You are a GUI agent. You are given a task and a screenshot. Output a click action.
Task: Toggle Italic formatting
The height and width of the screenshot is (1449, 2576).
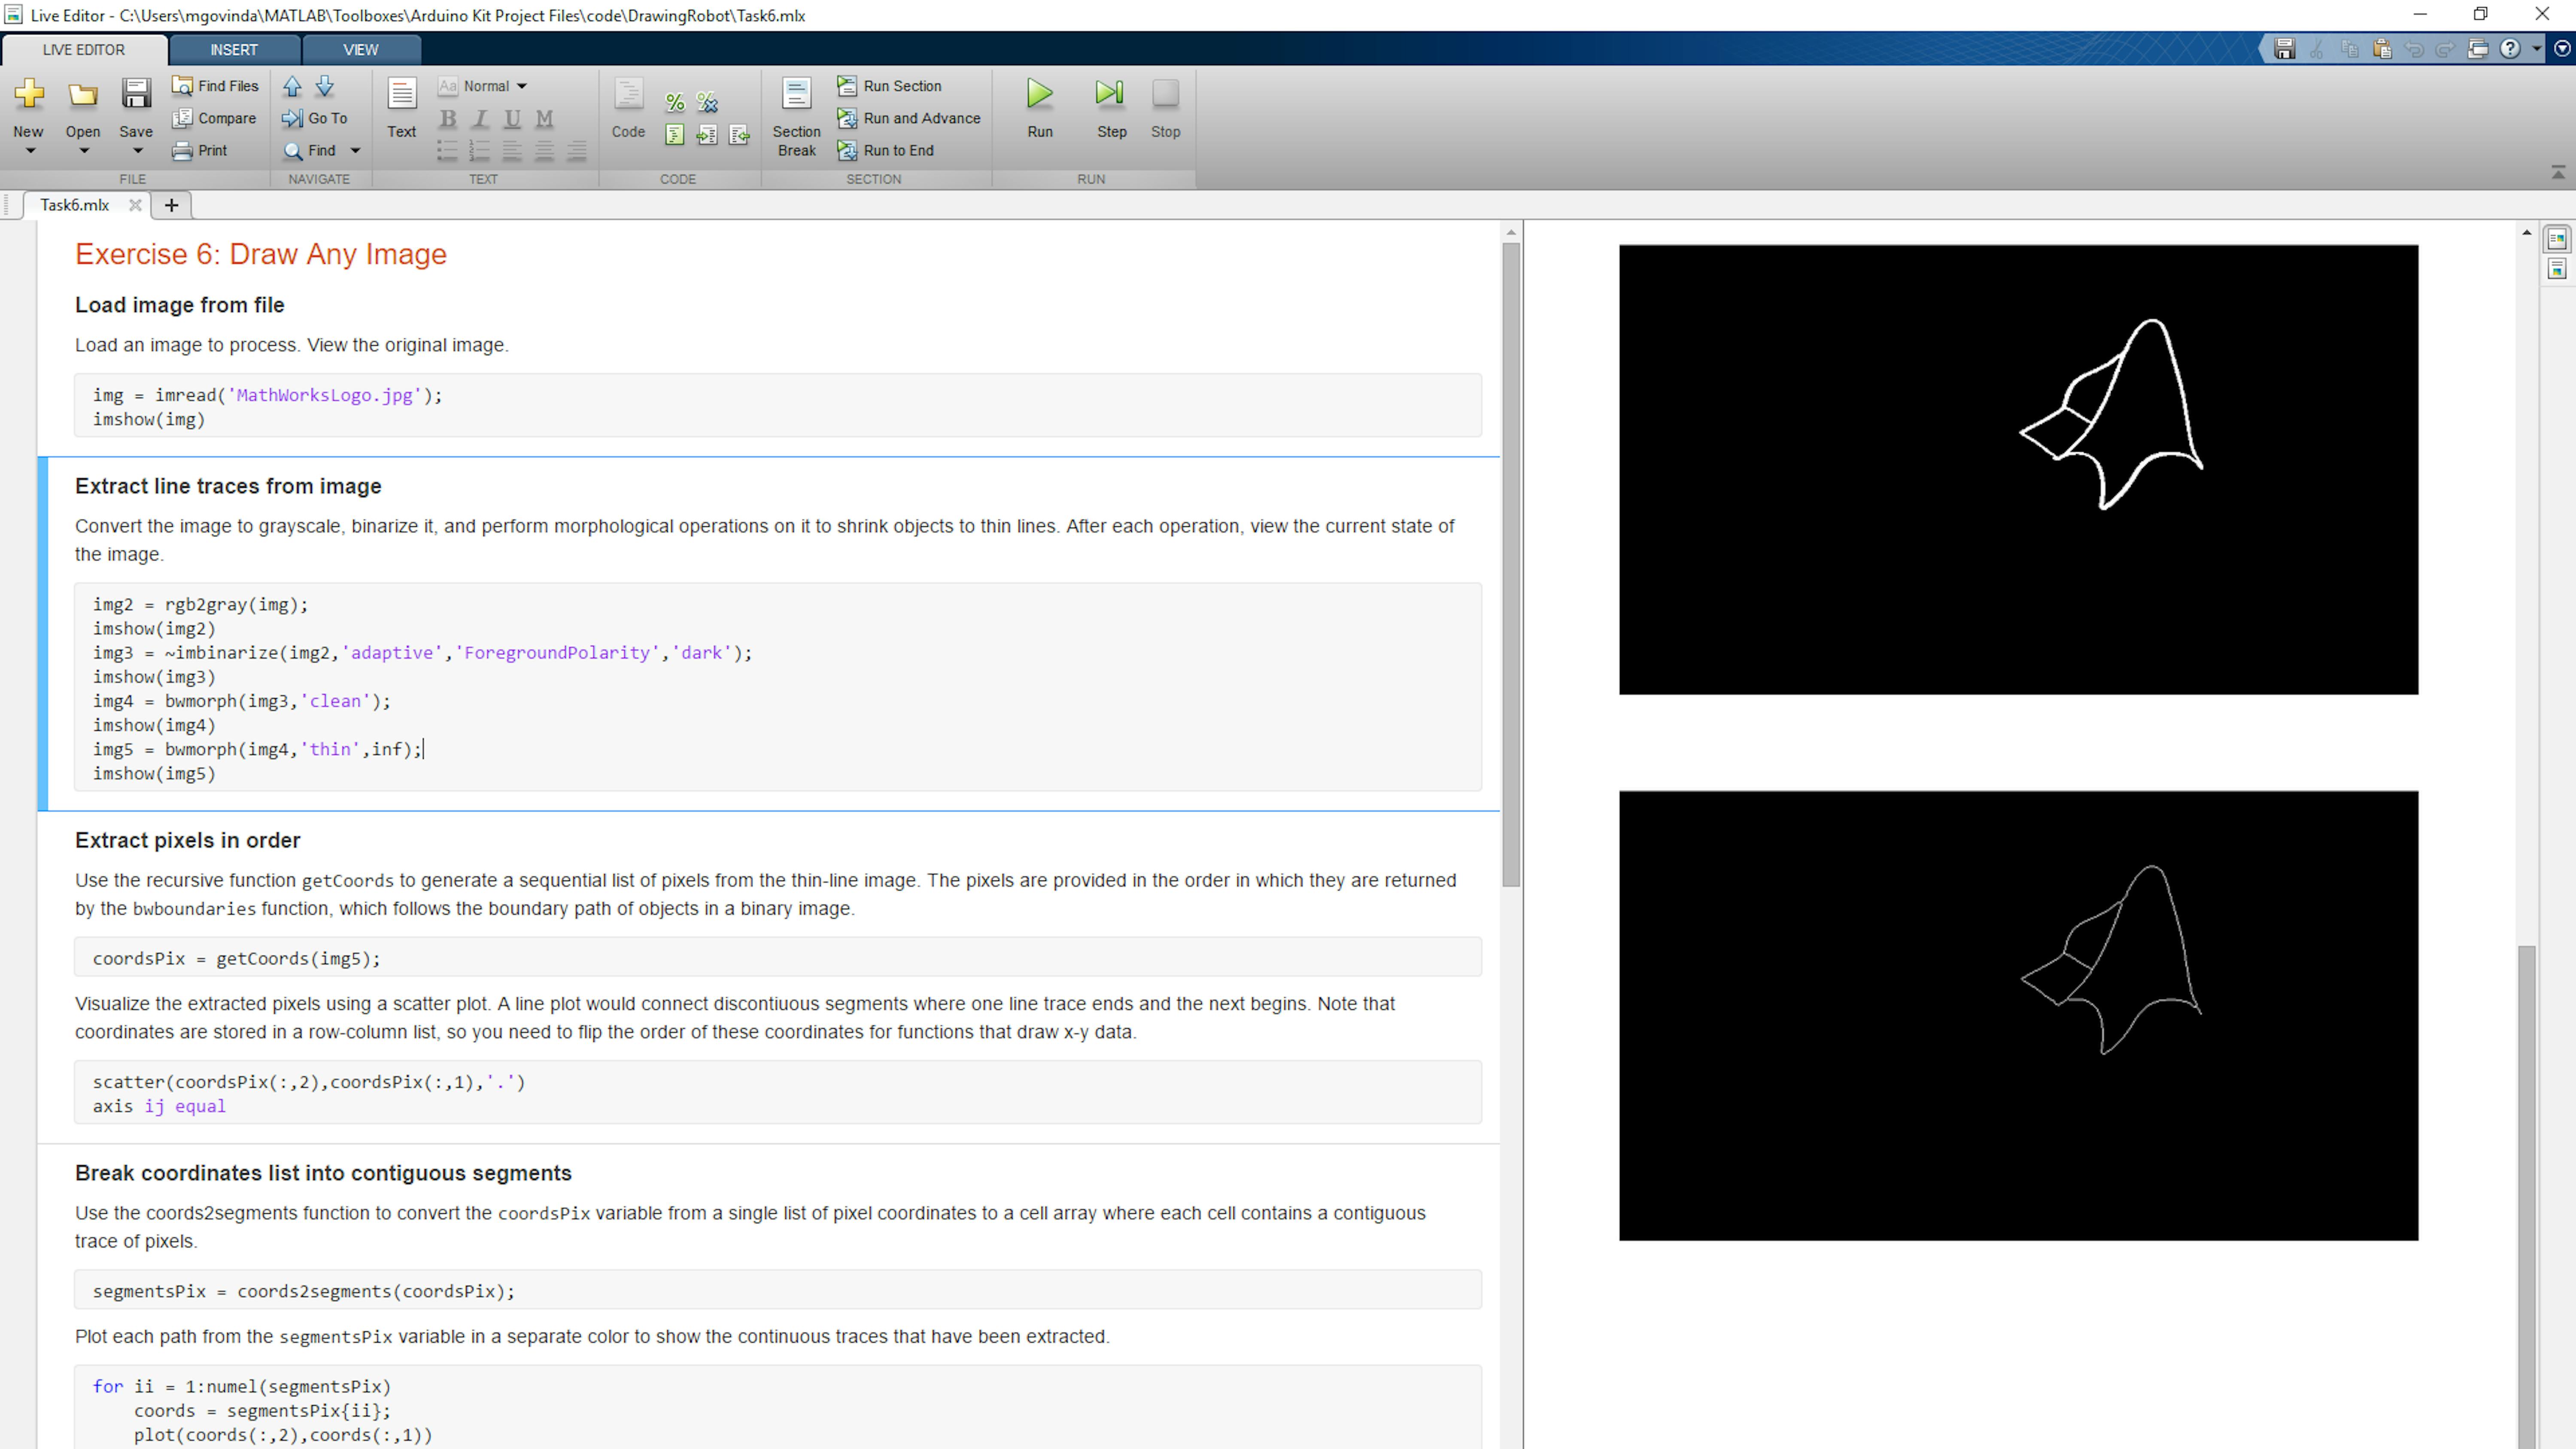coord(480,119)
